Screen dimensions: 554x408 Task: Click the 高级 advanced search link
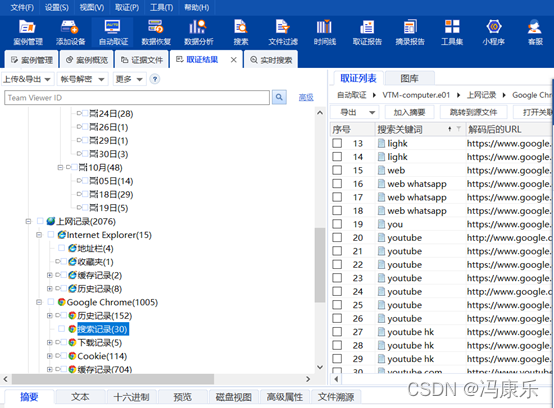(306, 97)
